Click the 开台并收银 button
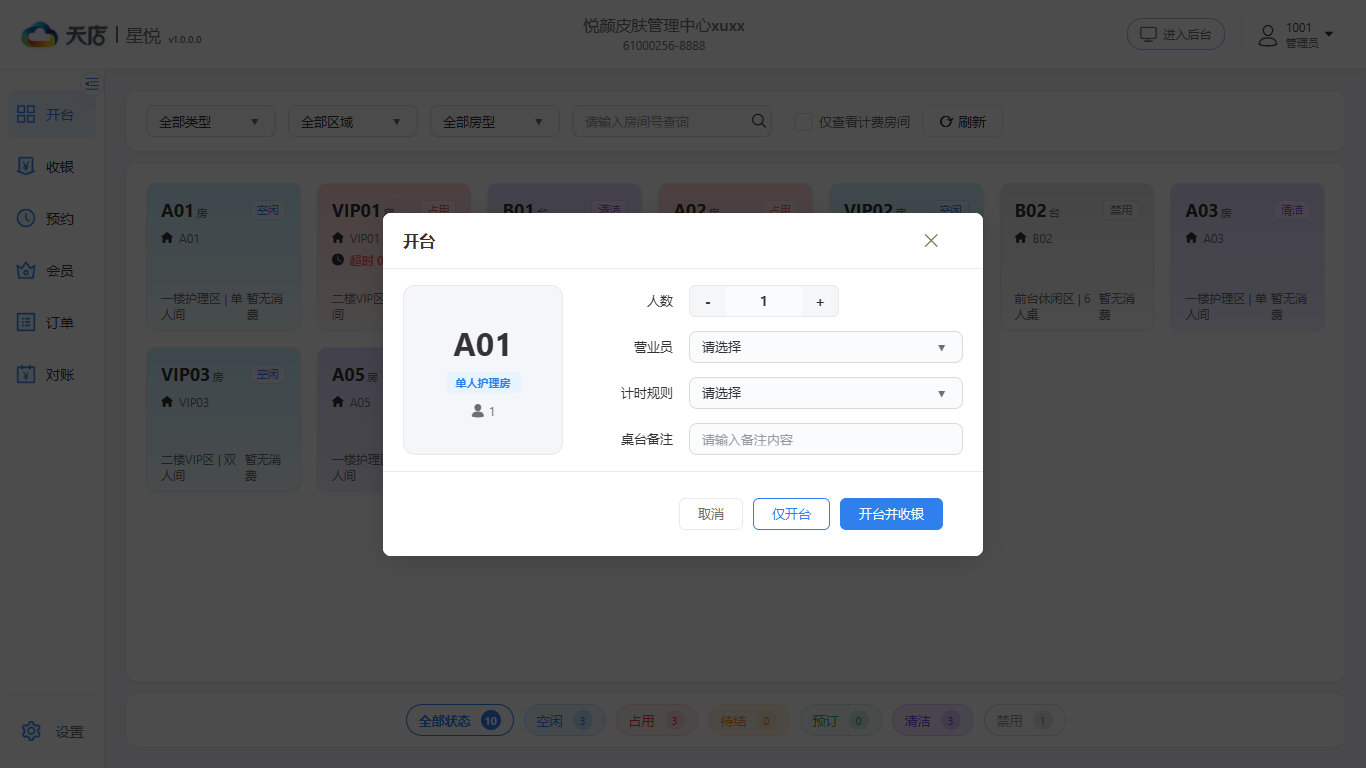 (x=891, y=514)
